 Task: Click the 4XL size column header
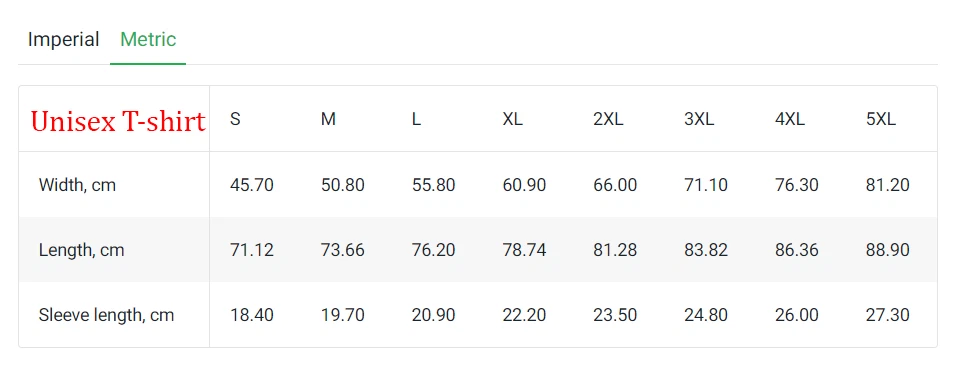[790, 119]
